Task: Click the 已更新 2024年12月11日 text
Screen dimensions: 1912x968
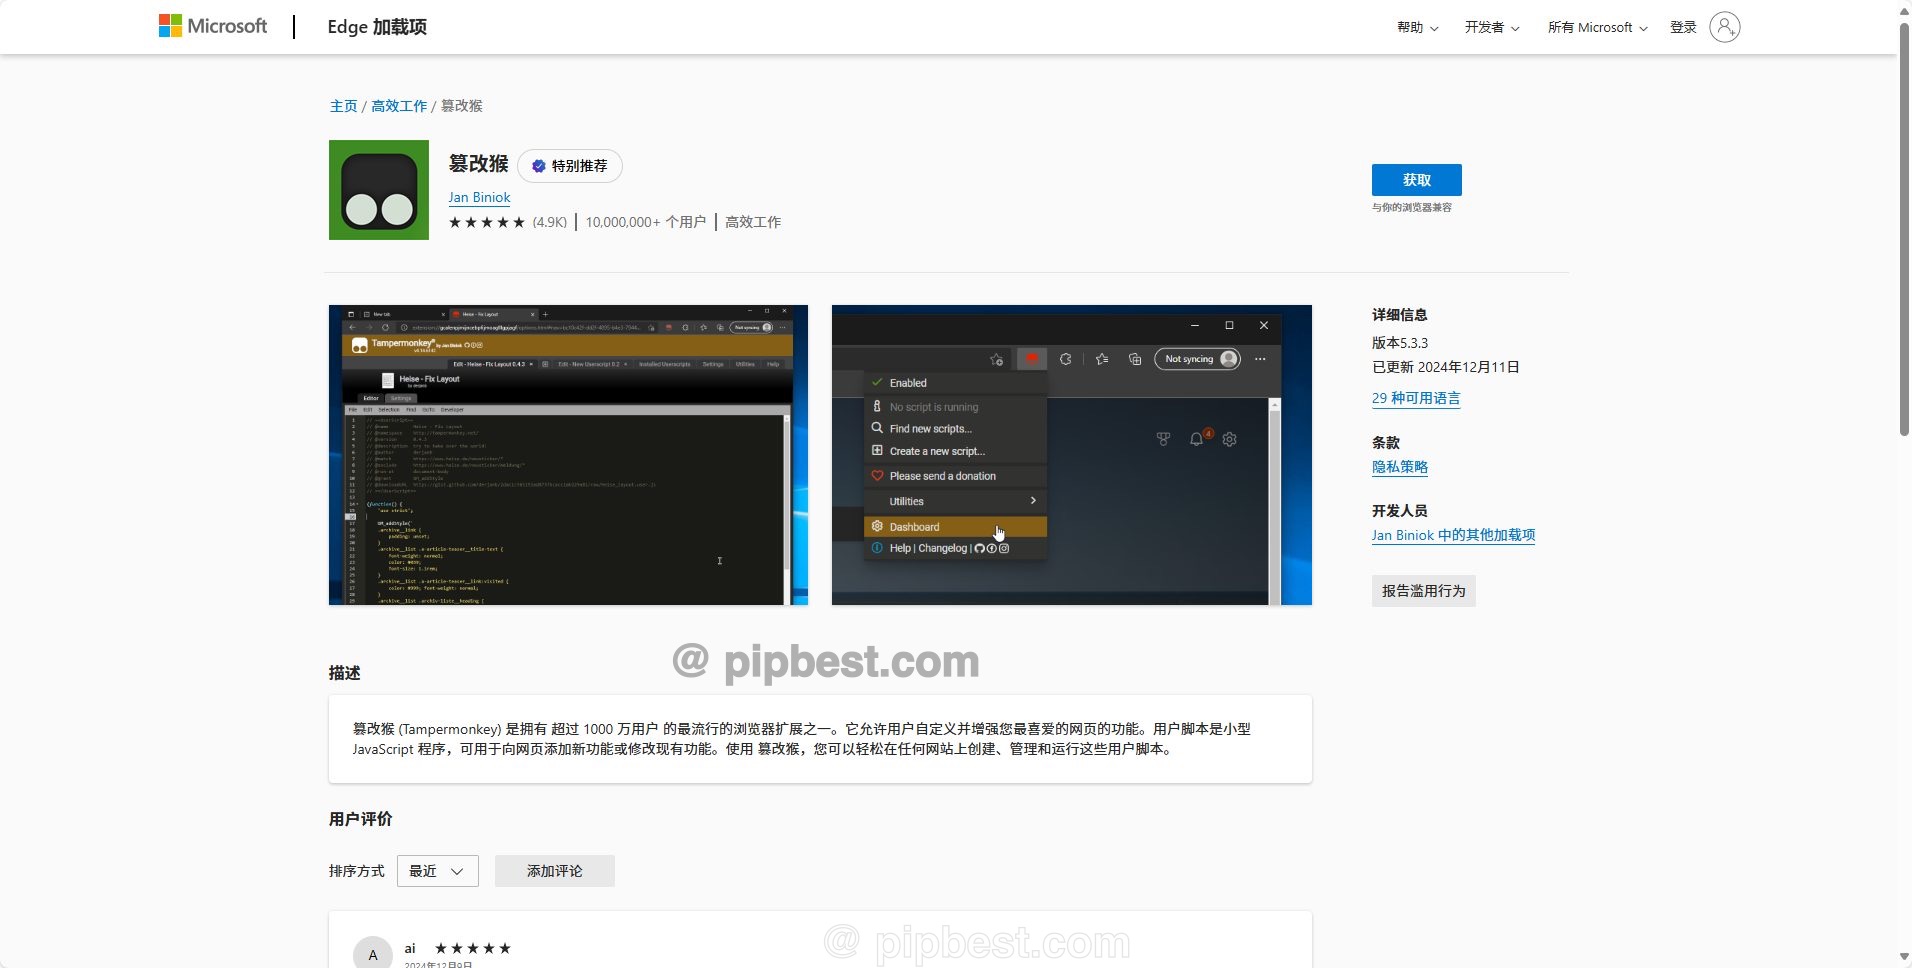Action: 1446,367
